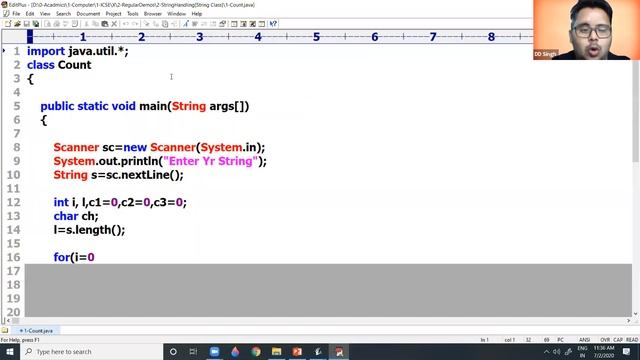The image size is (640, 360).
Task: Click the vertical scrollbar down arrow
Action: pyautogui.click(x=636, y=313)
